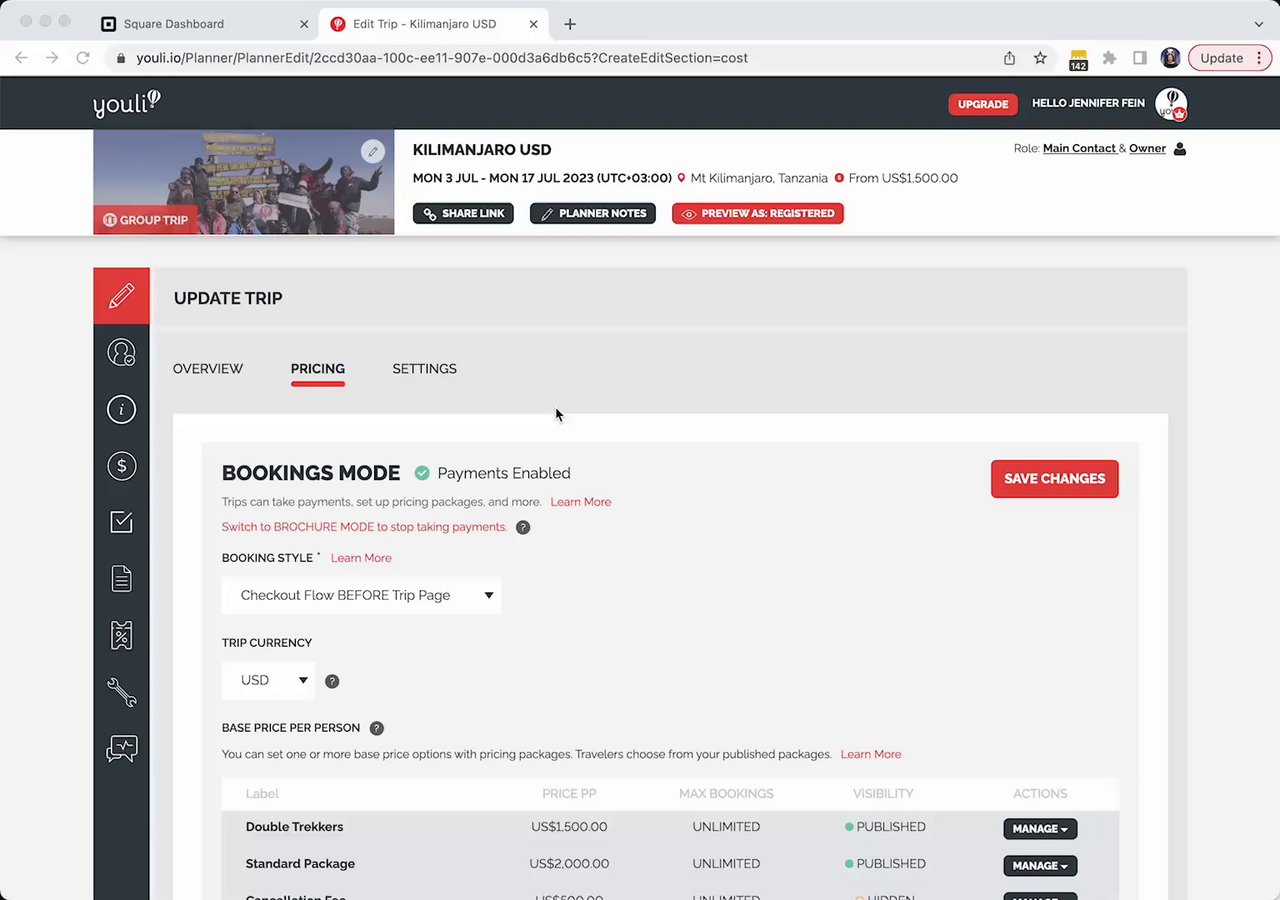Image resolution: width=1280 pixels, height=900 pixels.
Task: Click the Owner role link
Action: 1147,148
